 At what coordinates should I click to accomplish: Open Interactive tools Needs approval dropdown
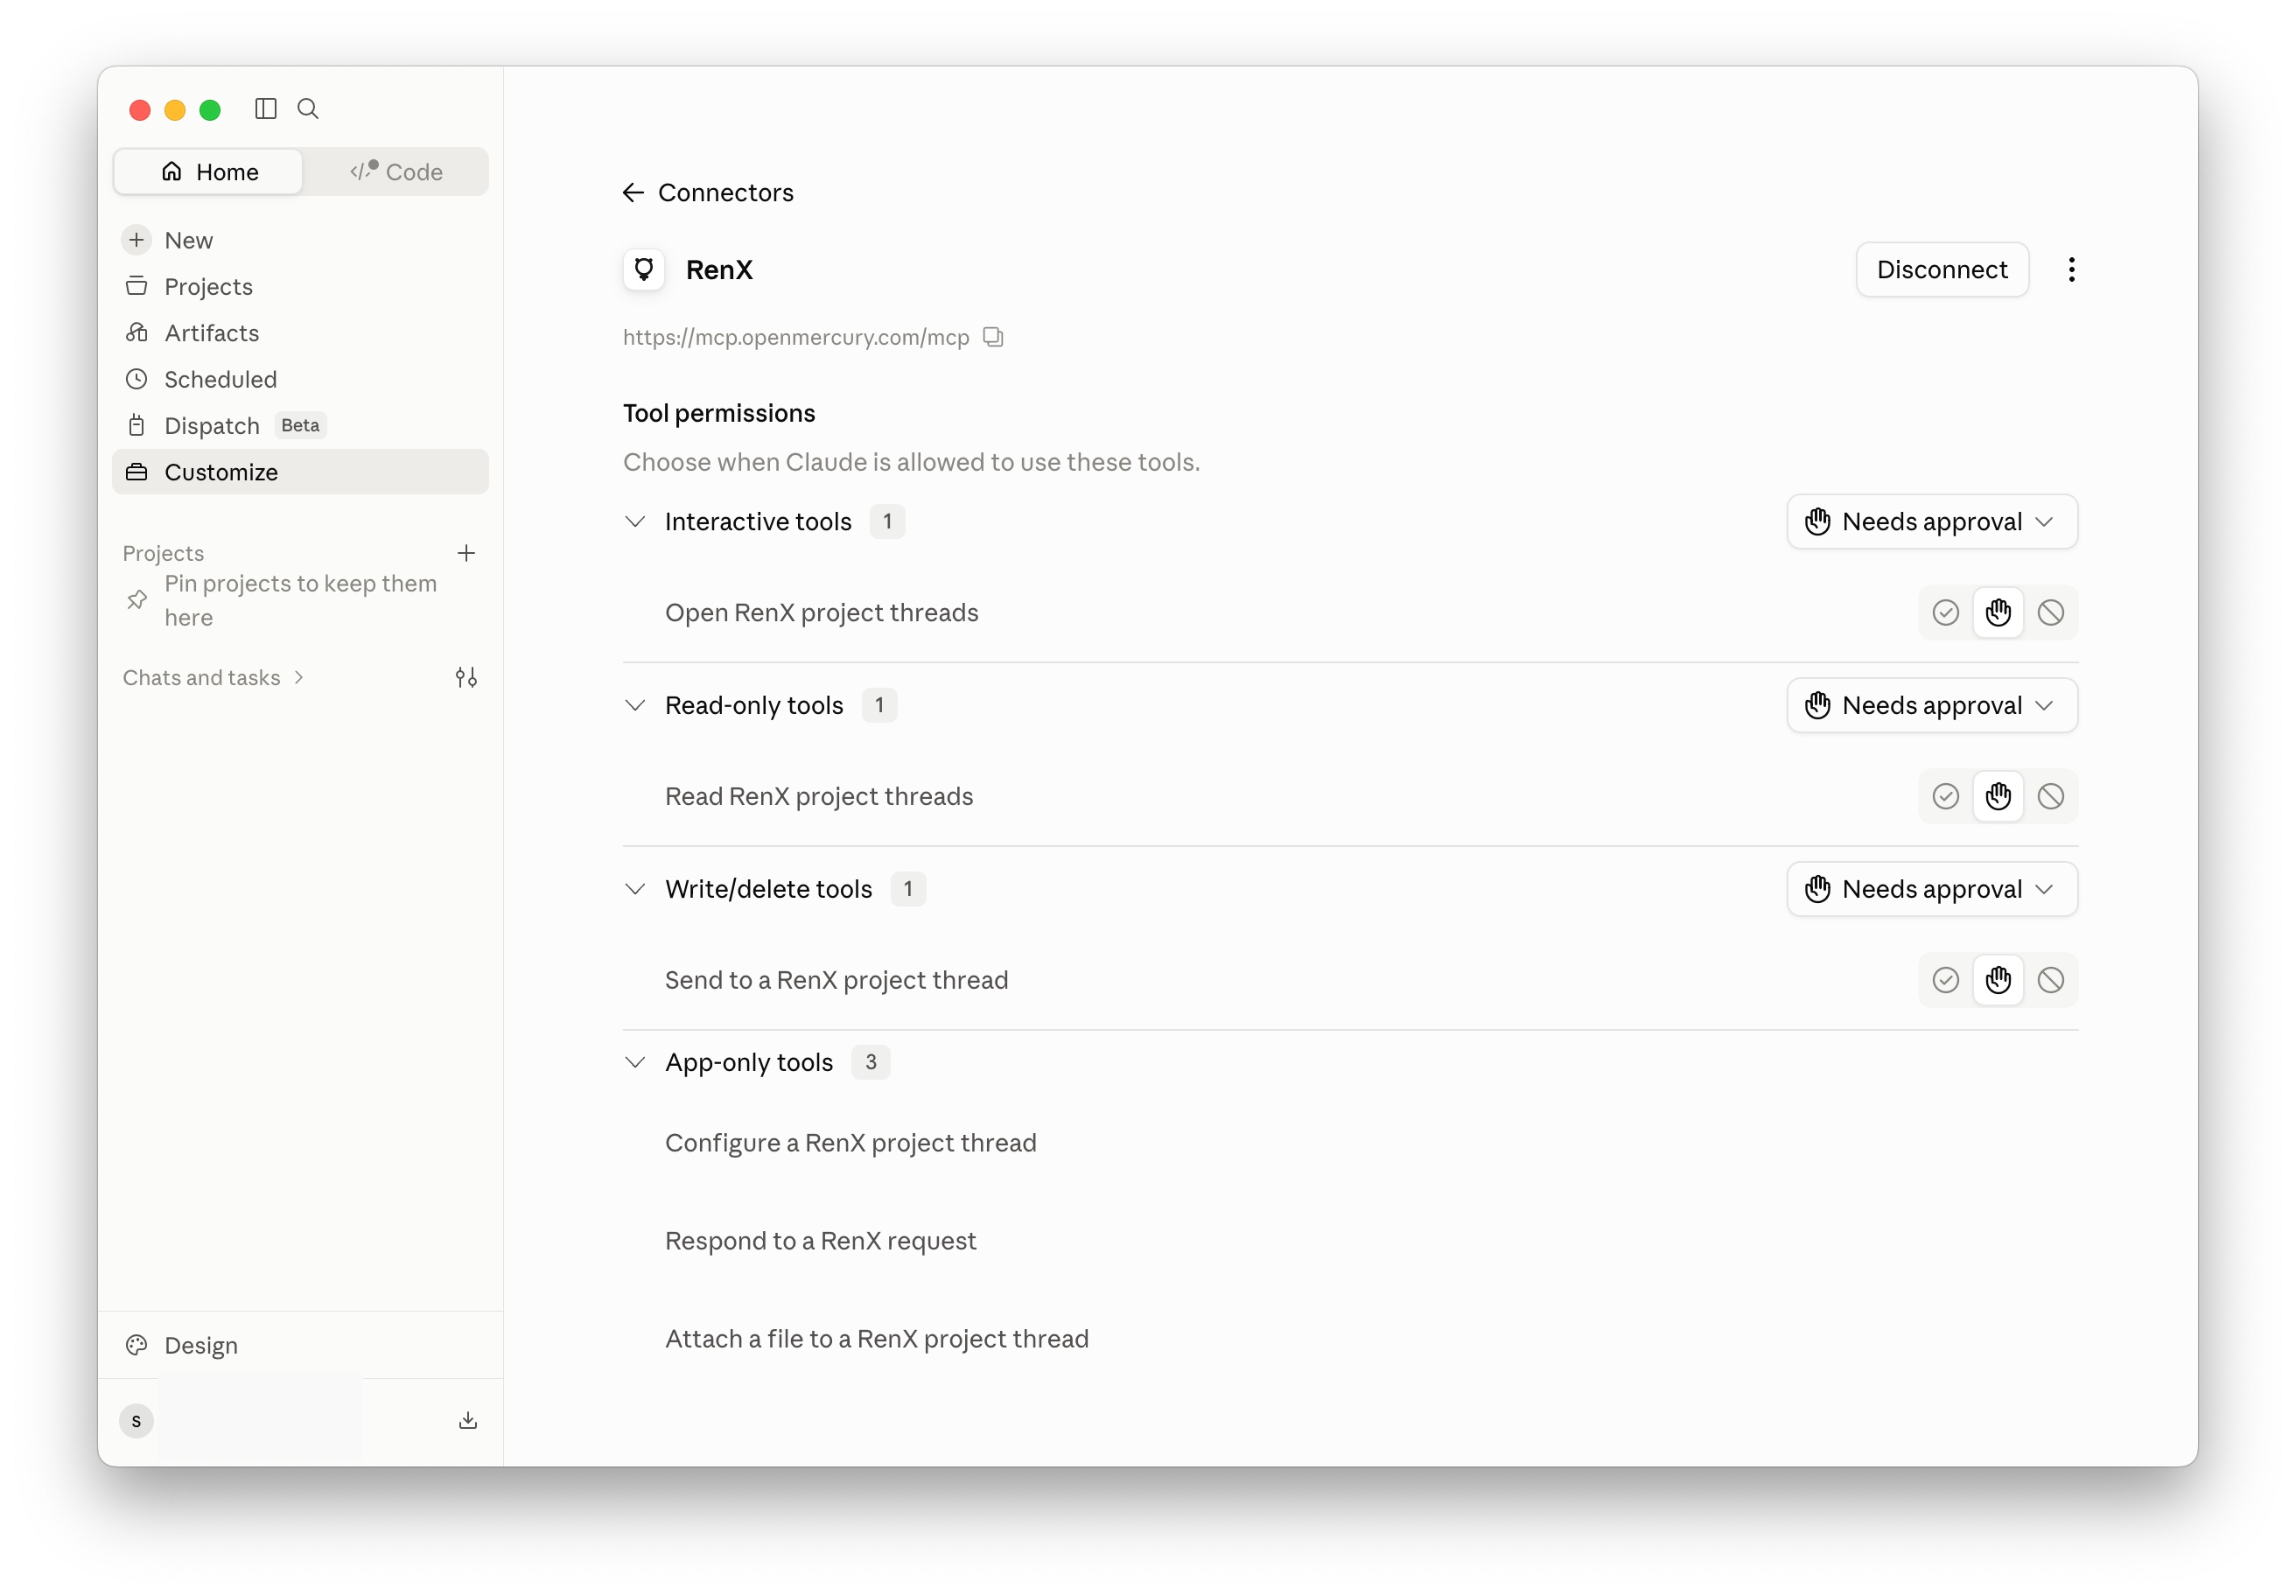[x=1932, y=522]
